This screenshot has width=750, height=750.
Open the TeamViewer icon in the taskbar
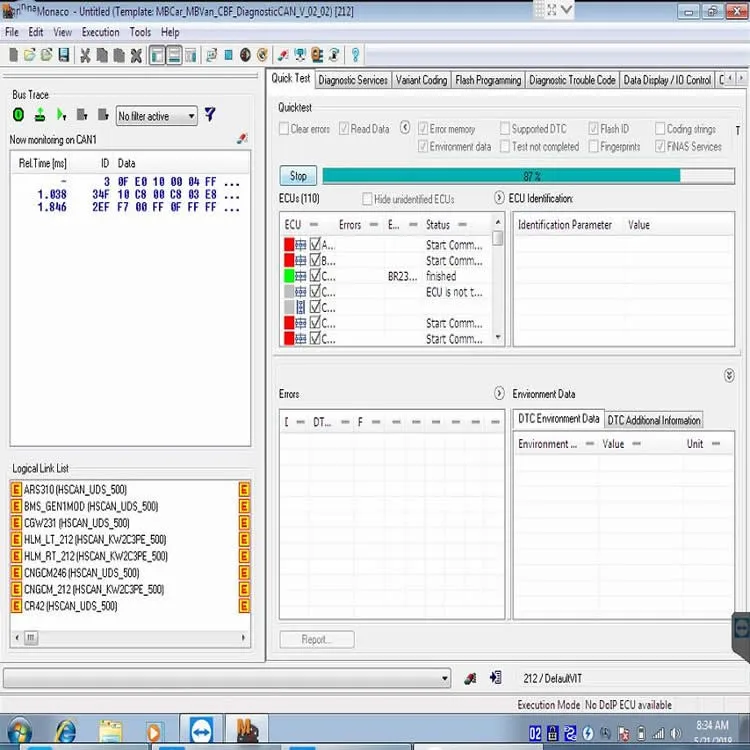(x=201, y=732)
